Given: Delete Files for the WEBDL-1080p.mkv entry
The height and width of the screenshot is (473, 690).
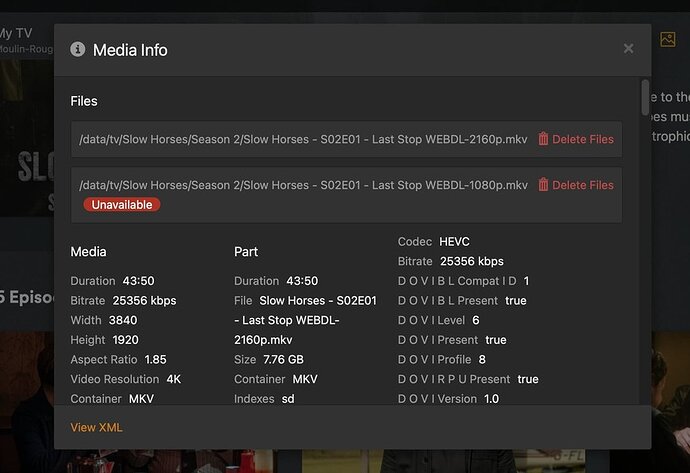Looking at the screenshot, I should pyautogui.click(x=576, y=185).
